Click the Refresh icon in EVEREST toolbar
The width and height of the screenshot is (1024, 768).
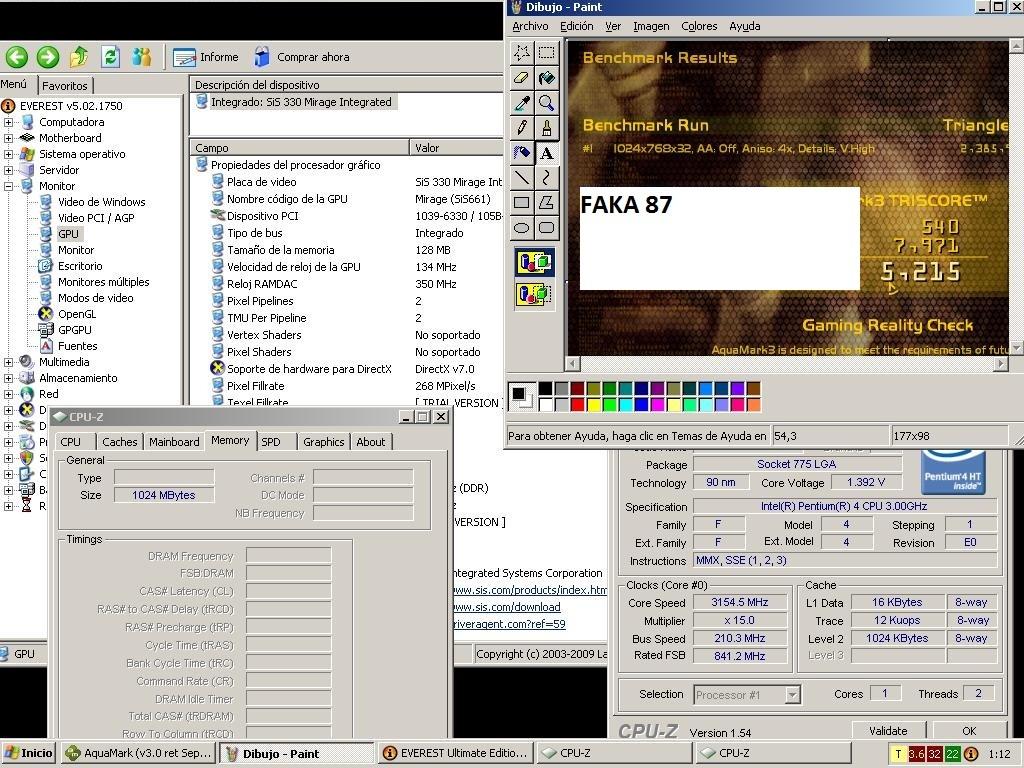click(x=110, y=57)
